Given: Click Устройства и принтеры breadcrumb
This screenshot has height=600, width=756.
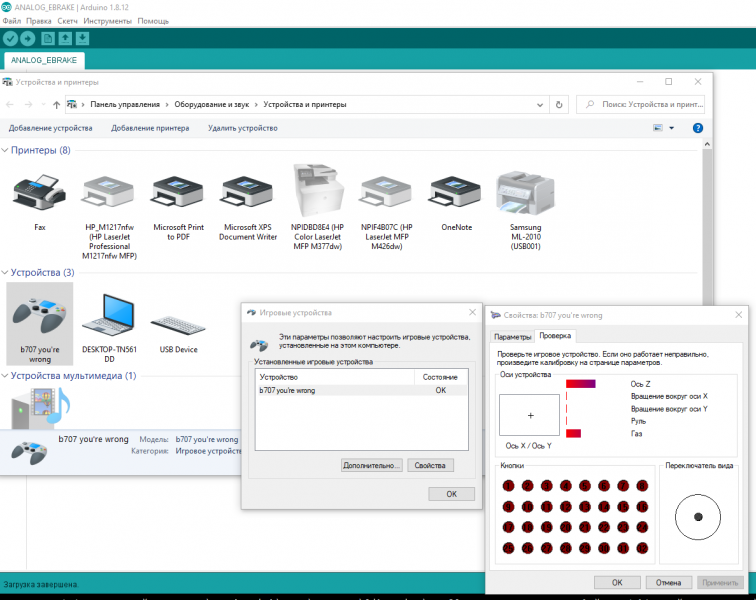Looking at the screenshot, I should (305, 105).
